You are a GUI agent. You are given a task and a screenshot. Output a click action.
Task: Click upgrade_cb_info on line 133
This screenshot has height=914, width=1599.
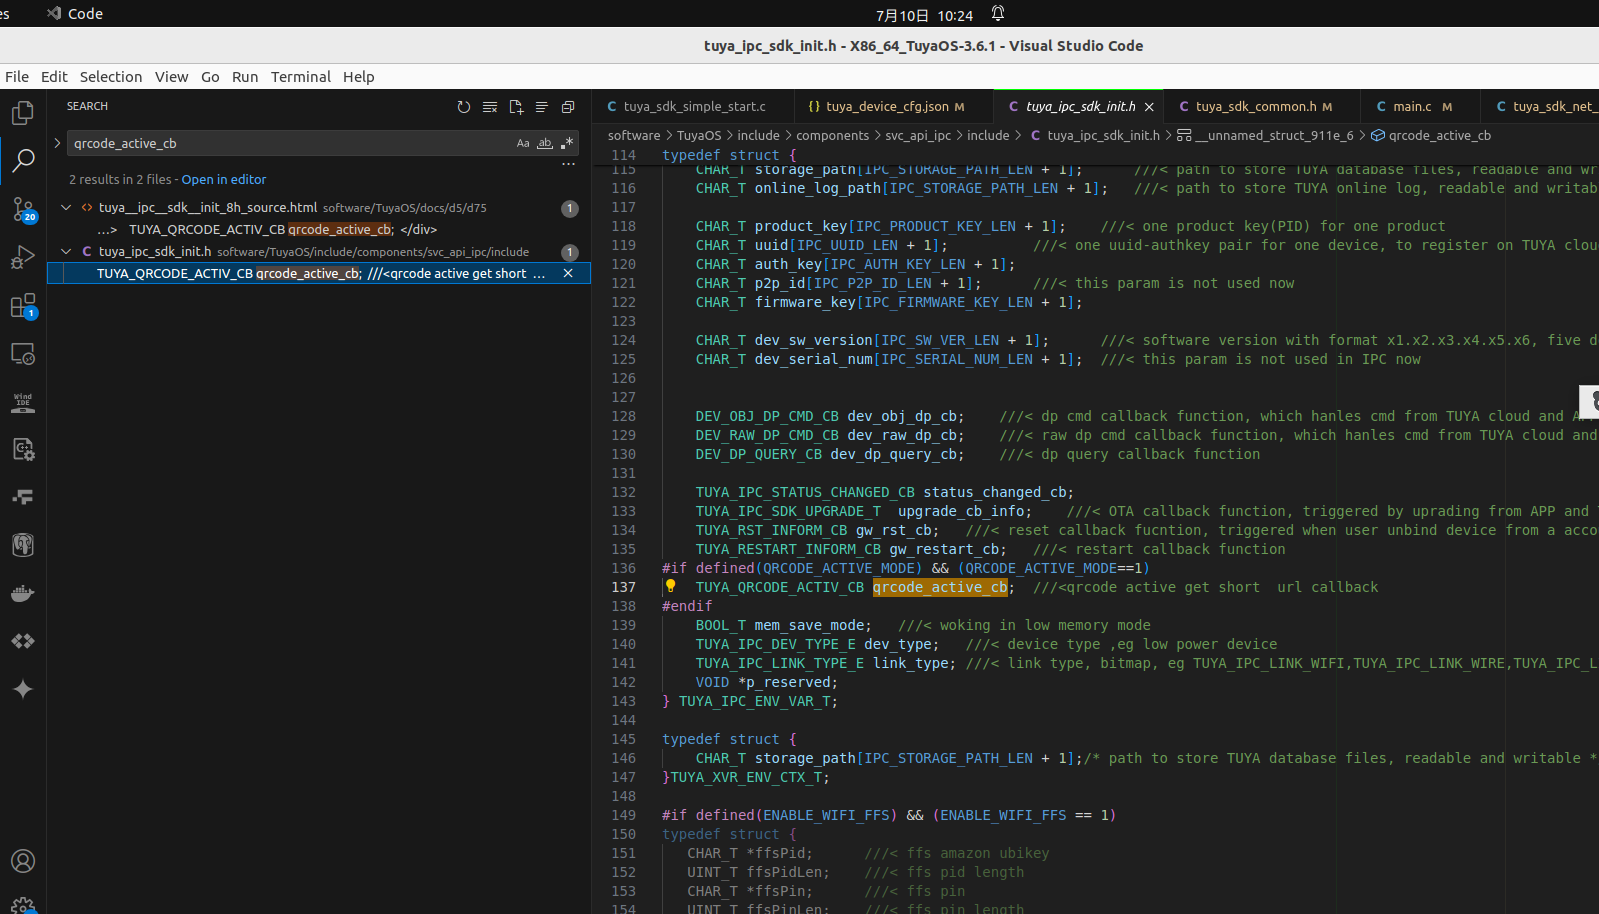[x=960, y=511]
